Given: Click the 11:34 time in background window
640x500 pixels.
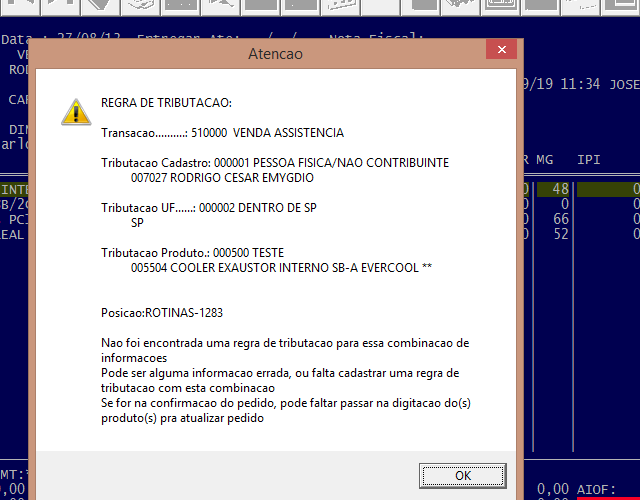Looking at the screenshot, I should 580,84.
